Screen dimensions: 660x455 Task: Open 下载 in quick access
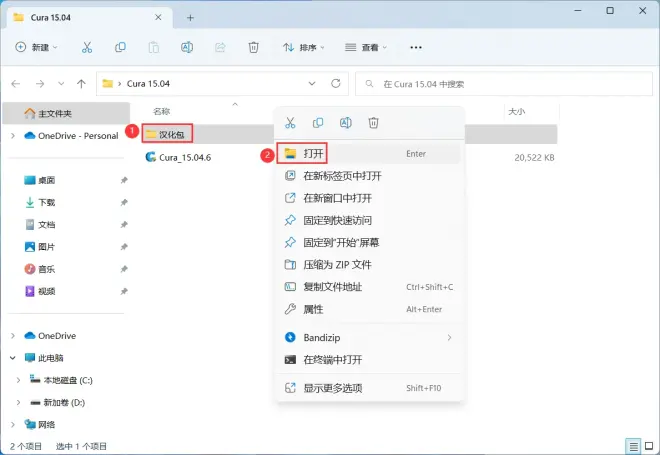pos(40,202)
